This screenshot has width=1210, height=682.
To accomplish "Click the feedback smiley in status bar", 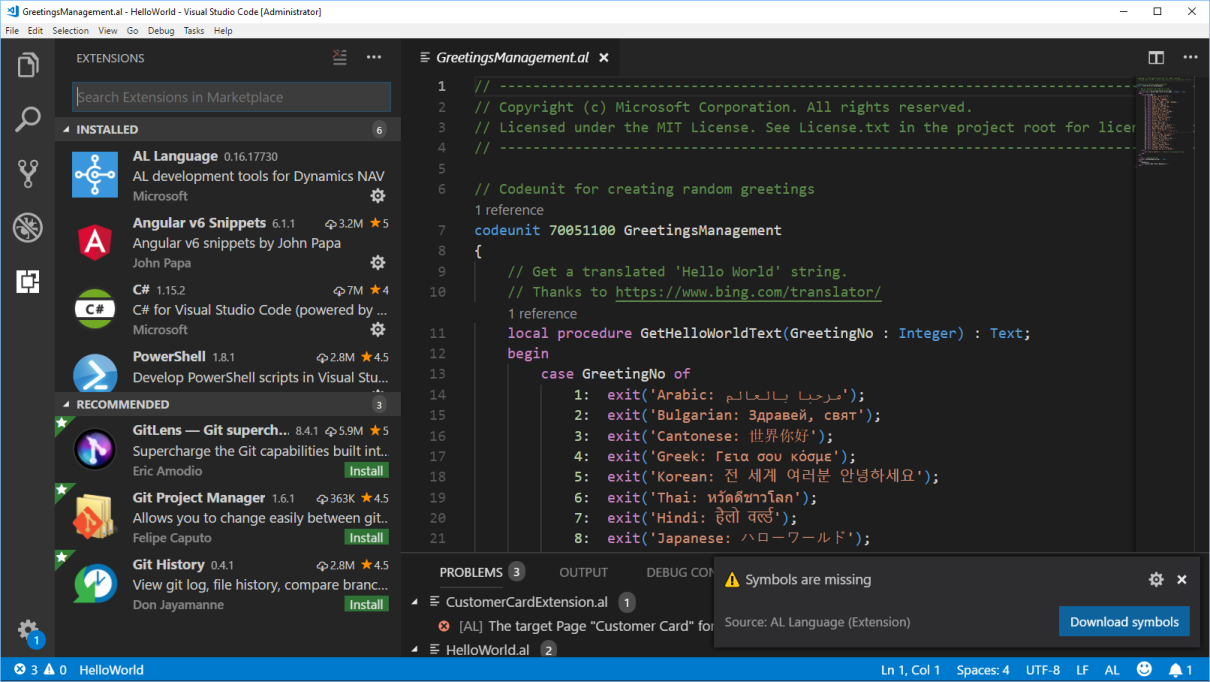I will [x=1145, y=670].
